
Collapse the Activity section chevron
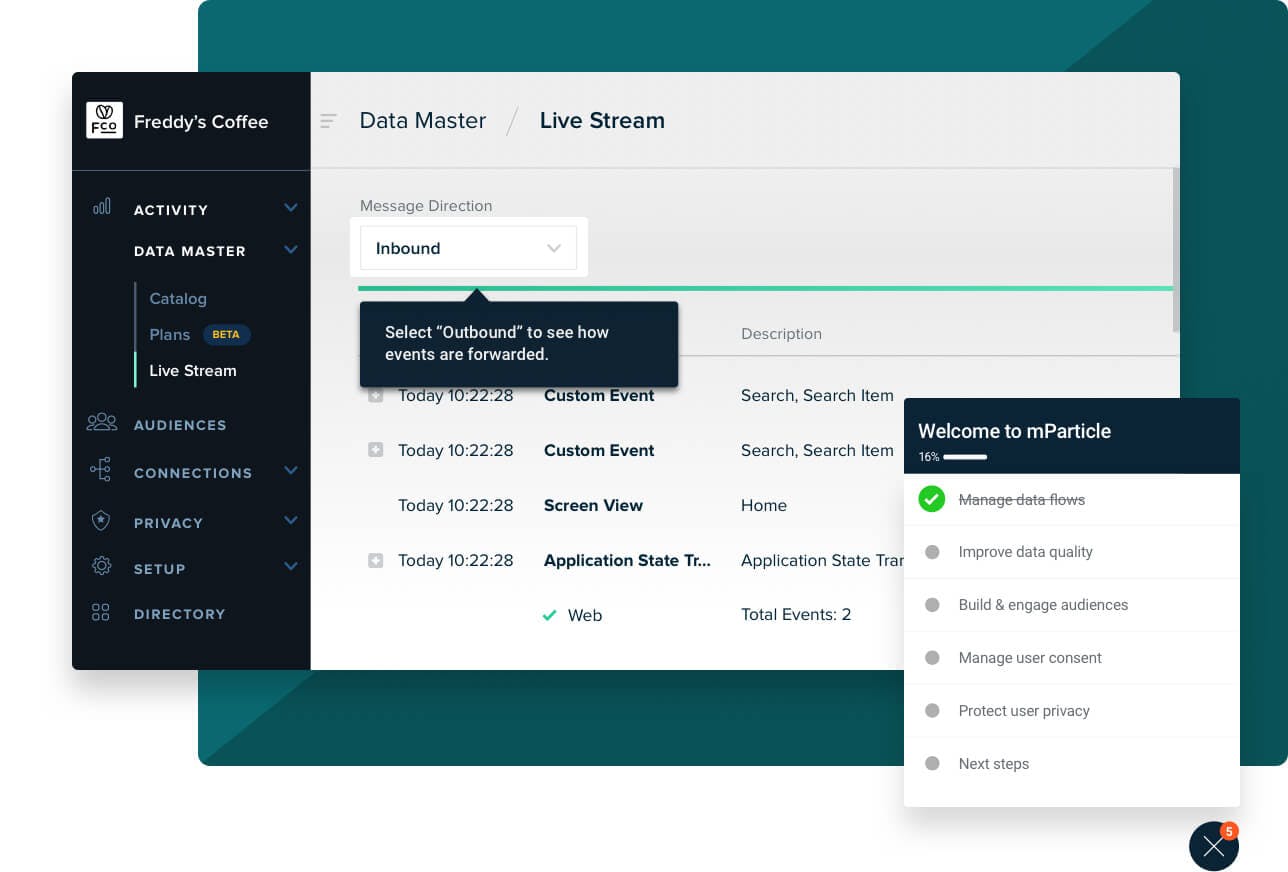pyautogui.click(x=291, y=208)
